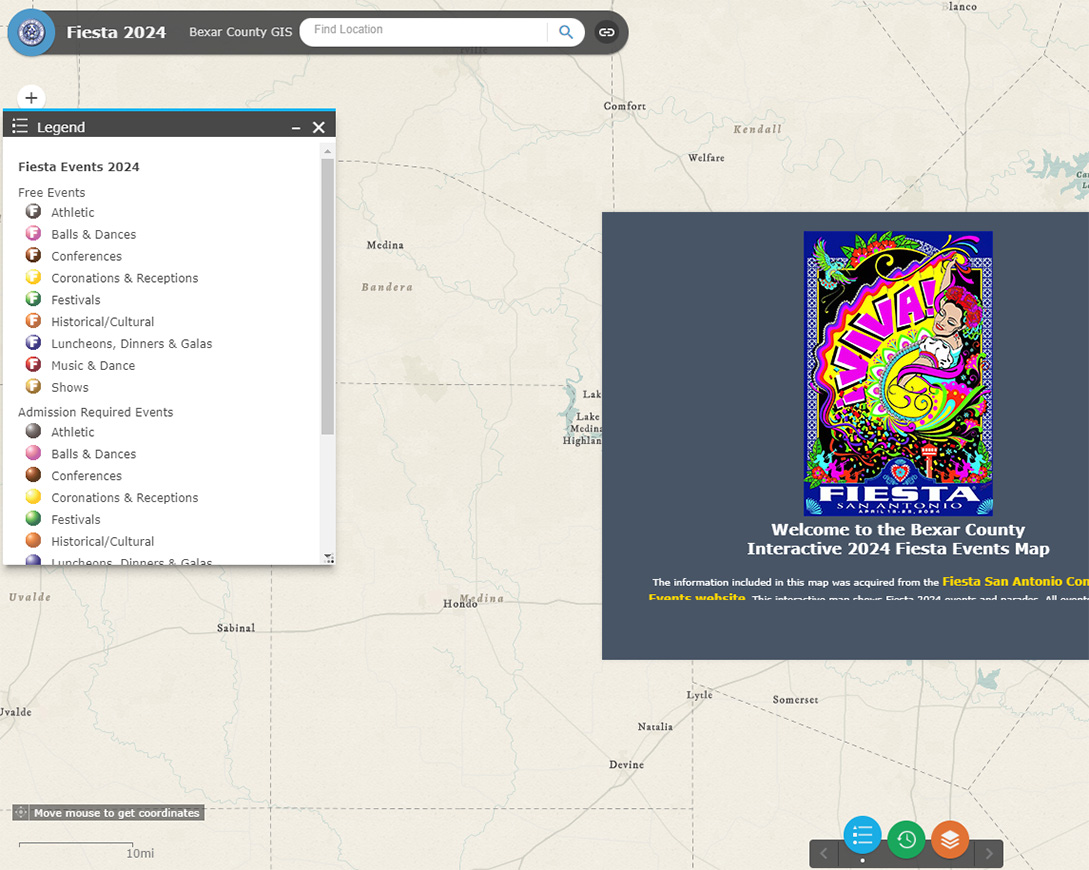The height and width of the screenshot is (870, 1089).
Task: Click the Legend panel list icon
Action: [x=20, y=127]
